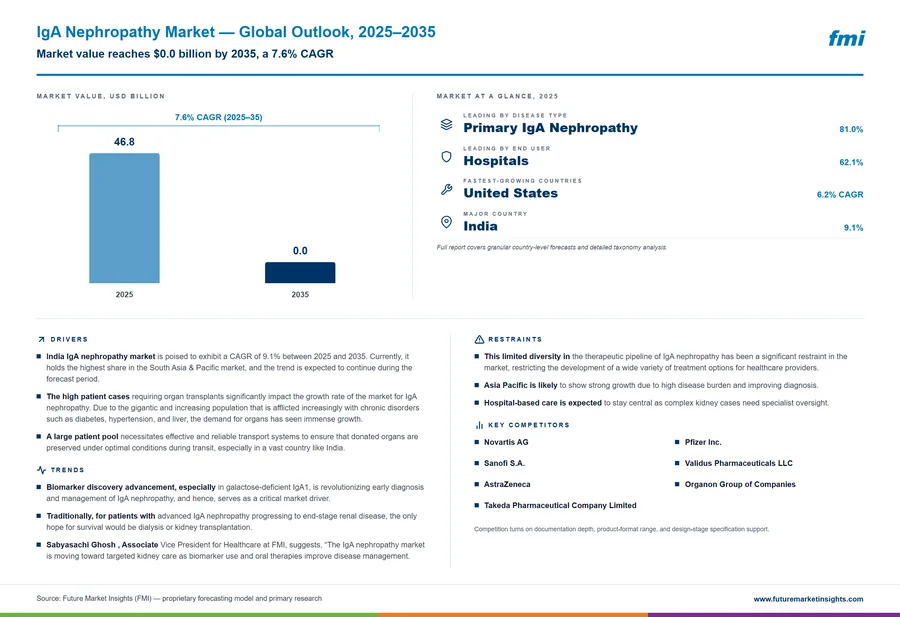Screen dimensions: 900x617
Task: Click the 'Leading by End User' label
Action: (507, 148)
